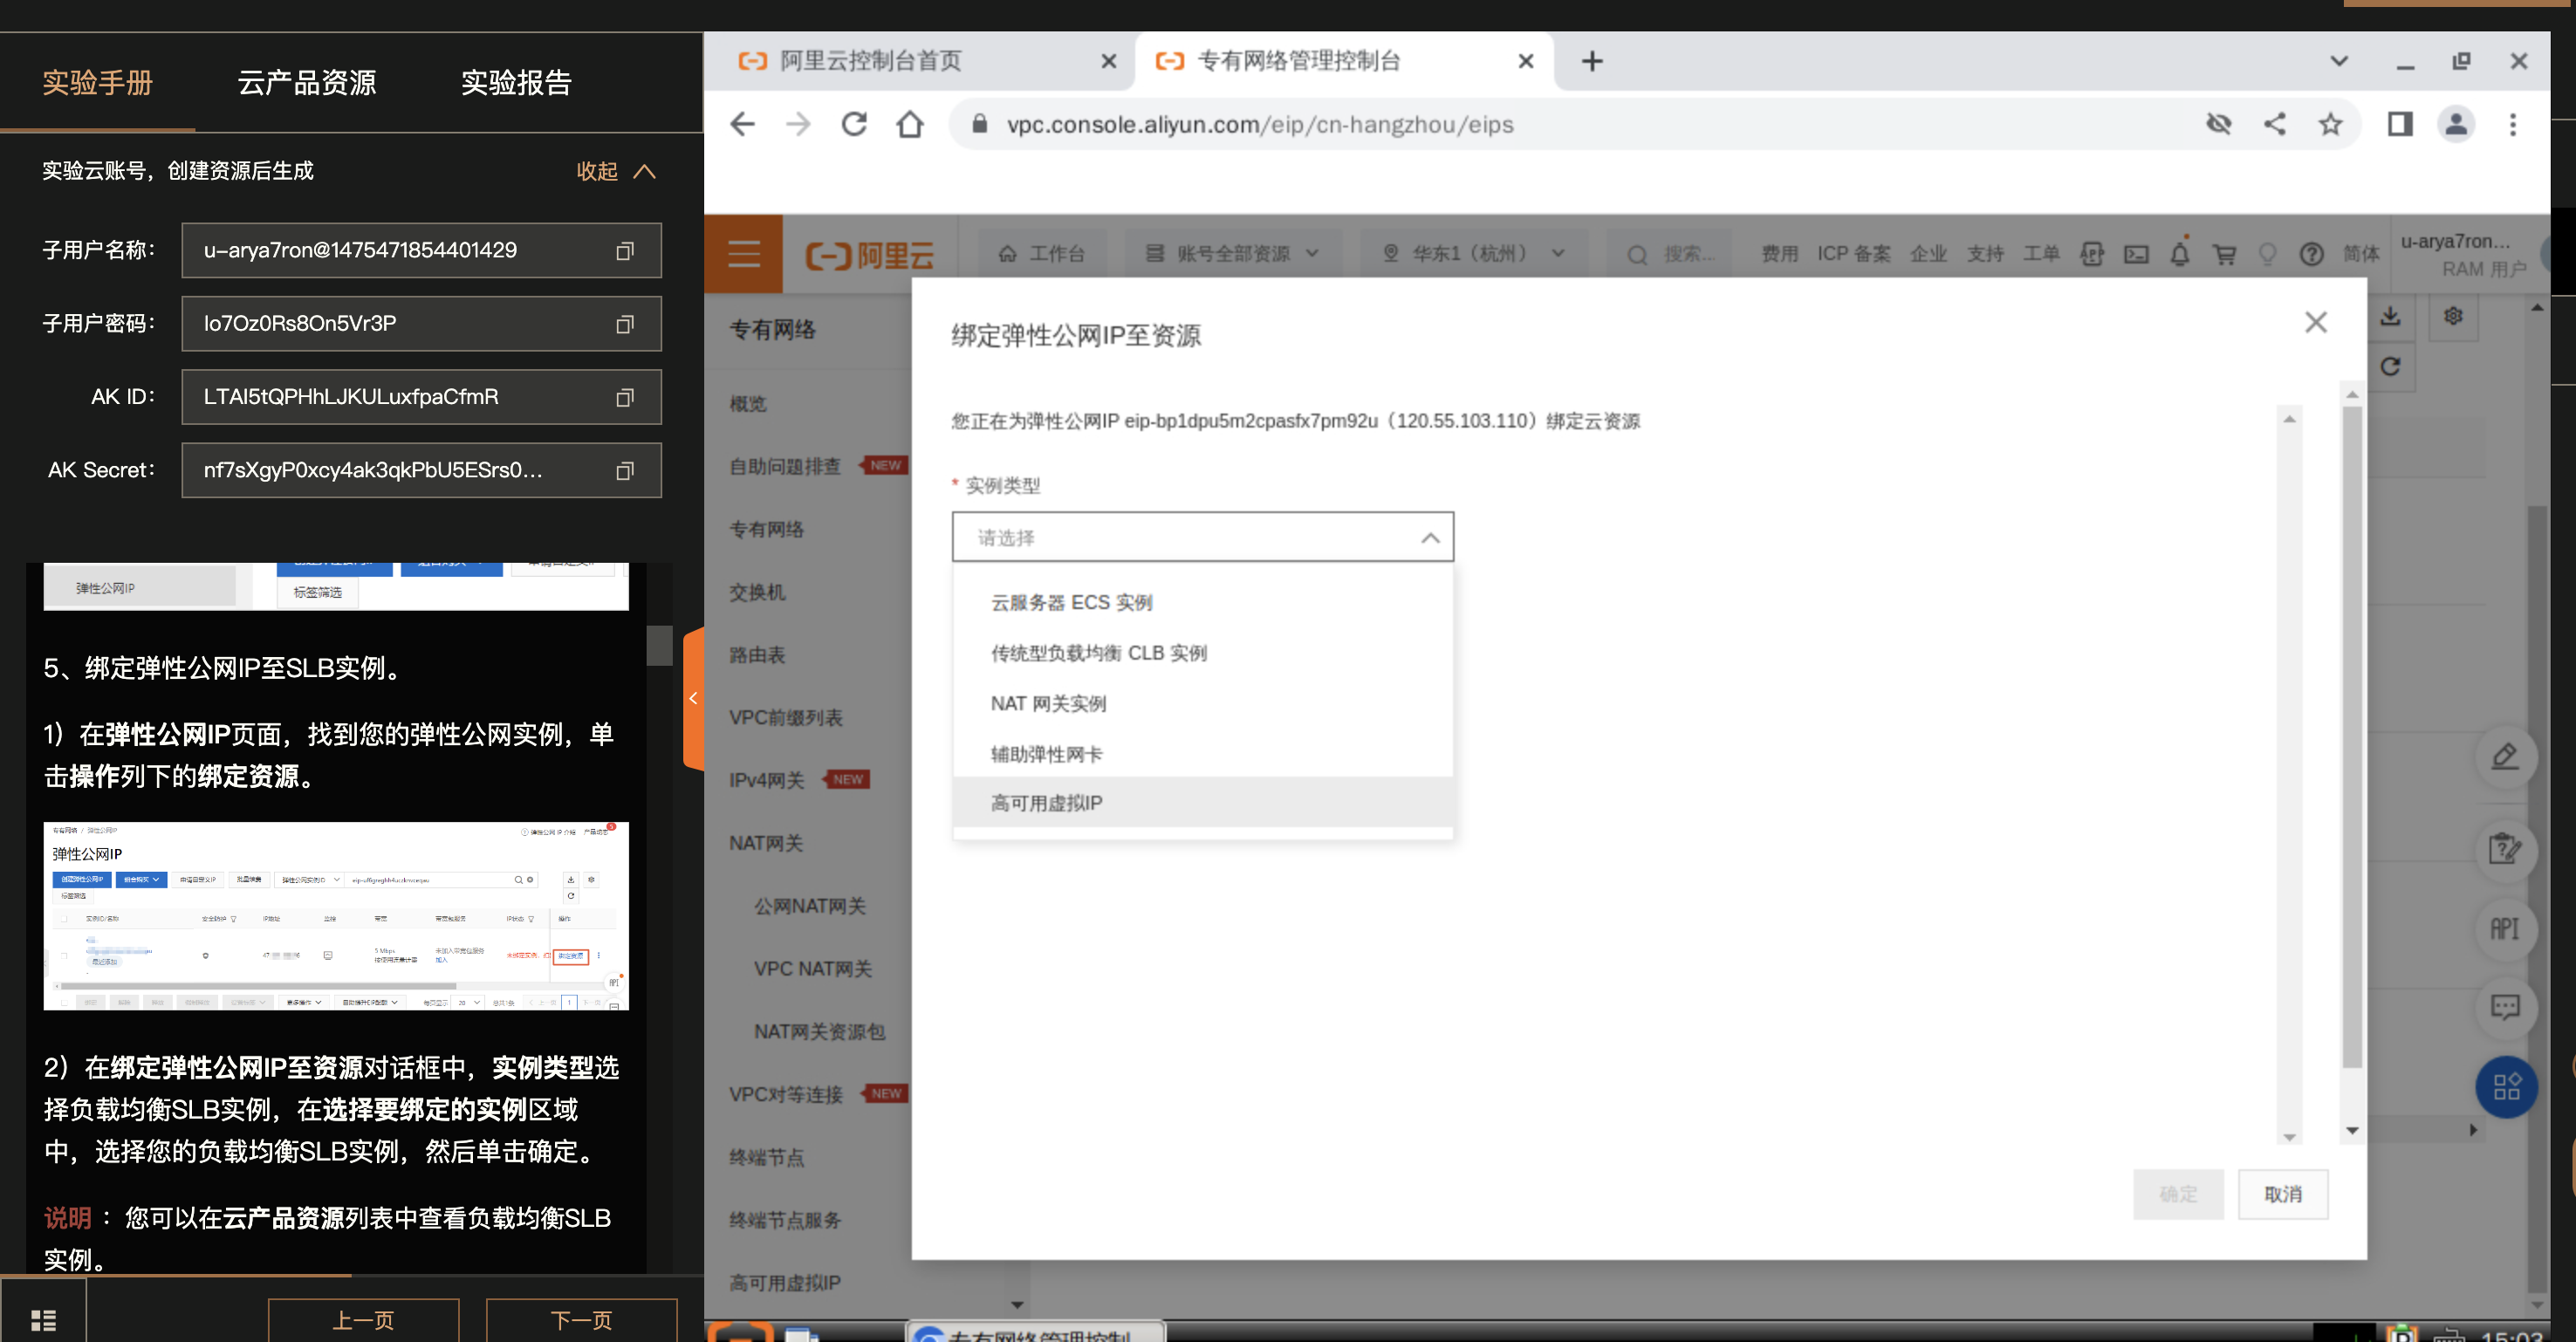This screenshot has height=1342, width=2576.
Task: Copy the AK Secret value
Action: tap(625, 470)
